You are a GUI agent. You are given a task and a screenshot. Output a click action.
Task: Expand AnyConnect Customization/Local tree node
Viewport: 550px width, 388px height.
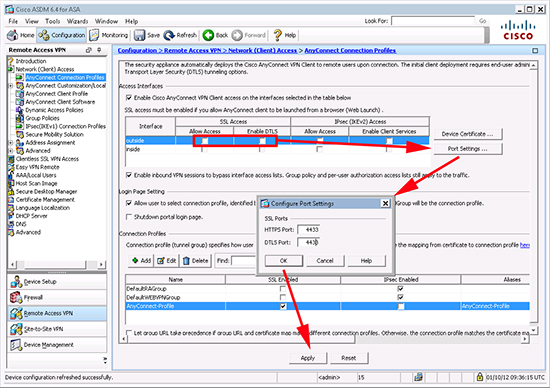coord(11,86)
